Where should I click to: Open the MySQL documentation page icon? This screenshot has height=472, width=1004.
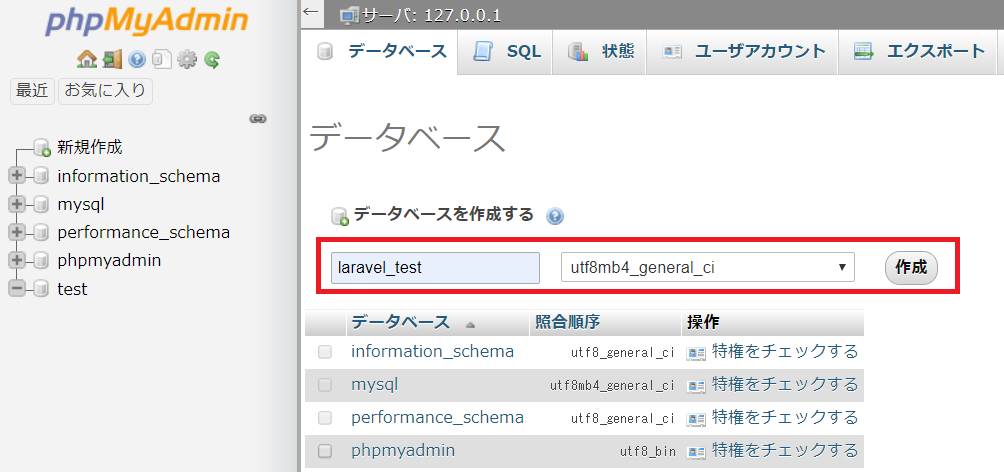coord(161,60)
